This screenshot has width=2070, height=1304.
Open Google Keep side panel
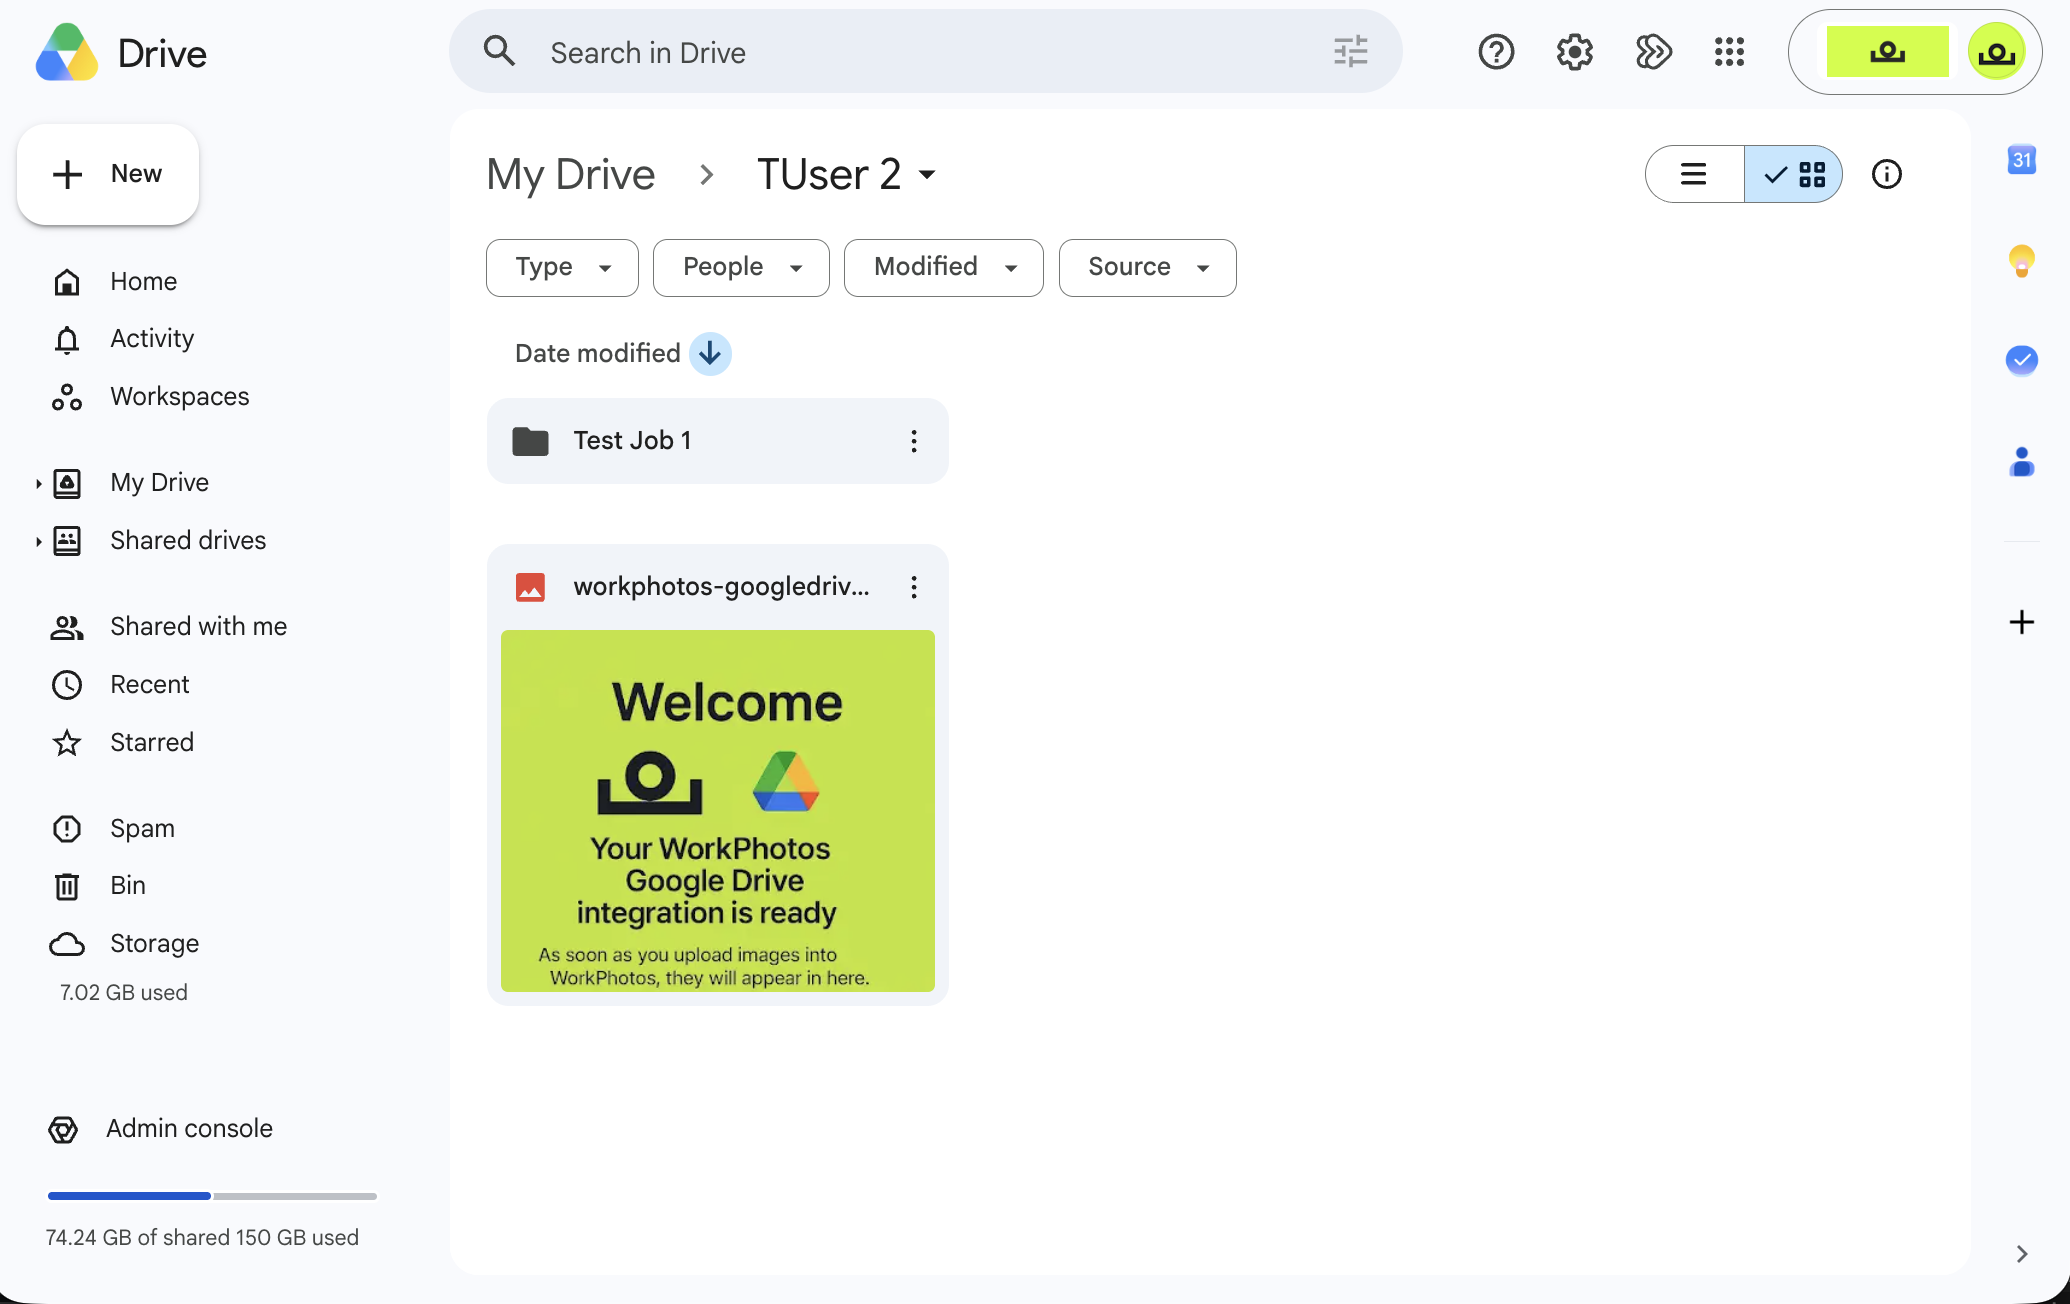click(x=2021, y=260)
